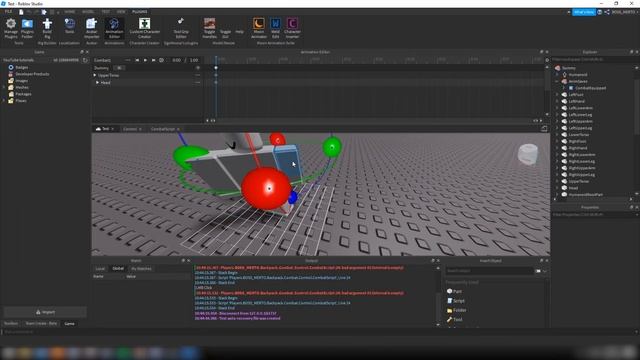
Task: Switch to the CombatScript tab
Action: (163, 129)
